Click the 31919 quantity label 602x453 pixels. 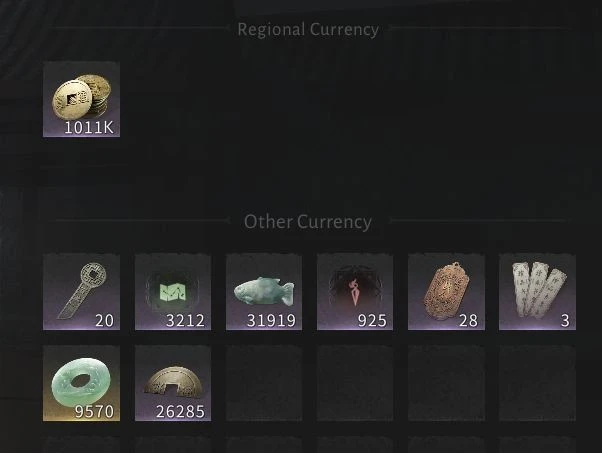[x=271, y=321]
